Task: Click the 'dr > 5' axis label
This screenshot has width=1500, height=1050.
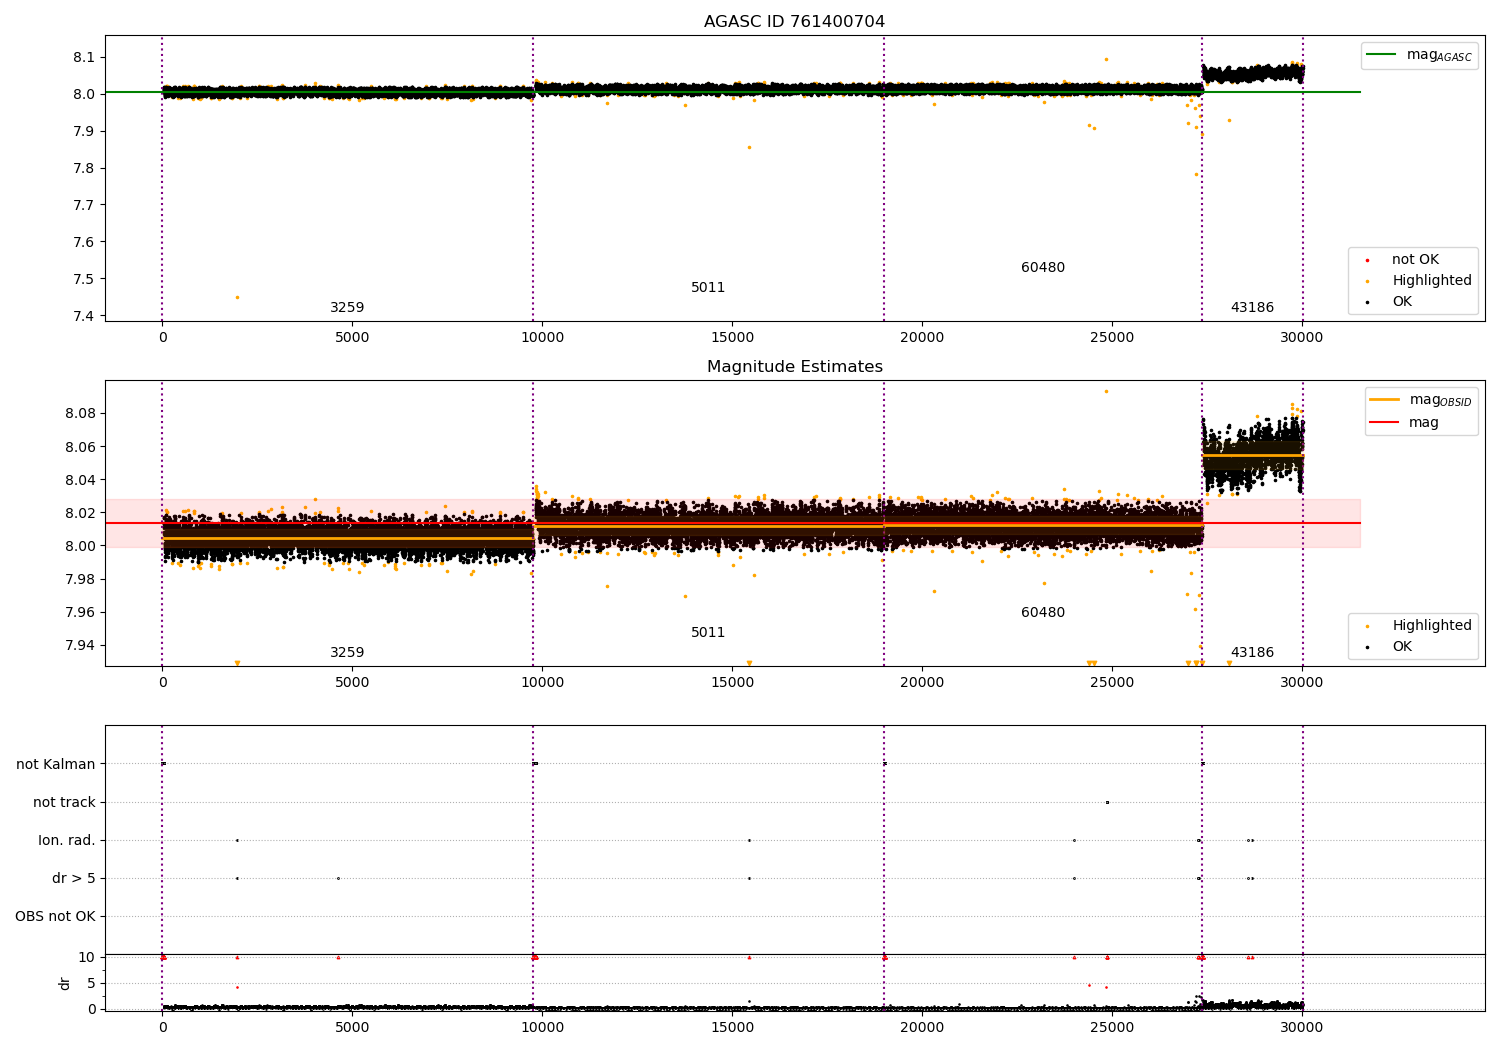Action: pos(74,879)
